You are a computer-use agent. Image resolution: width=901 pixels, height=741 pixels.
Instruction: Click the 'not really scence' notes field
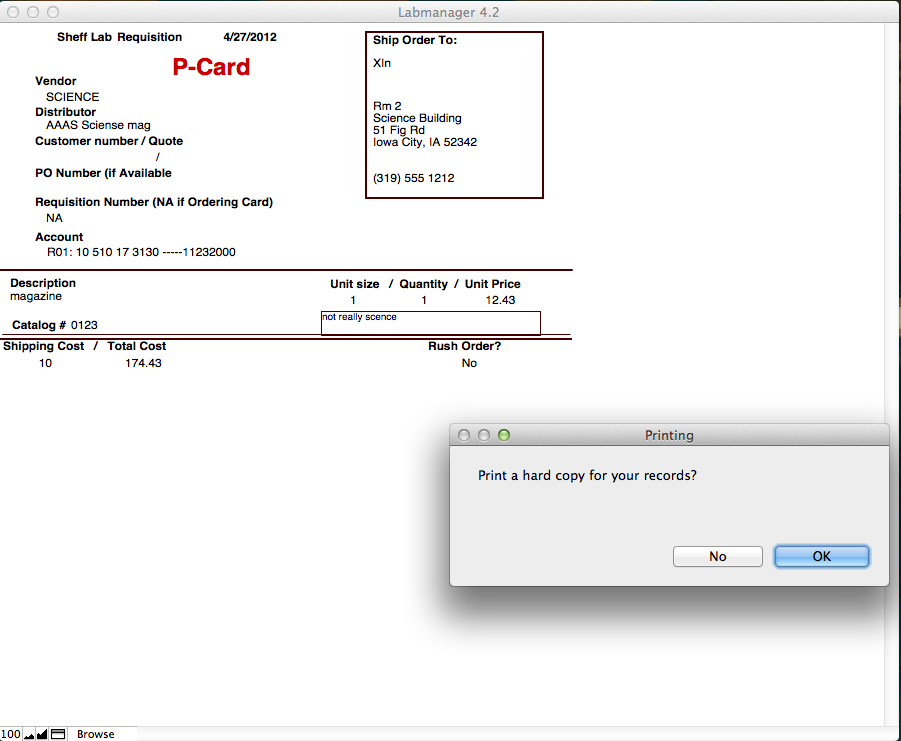430,323
